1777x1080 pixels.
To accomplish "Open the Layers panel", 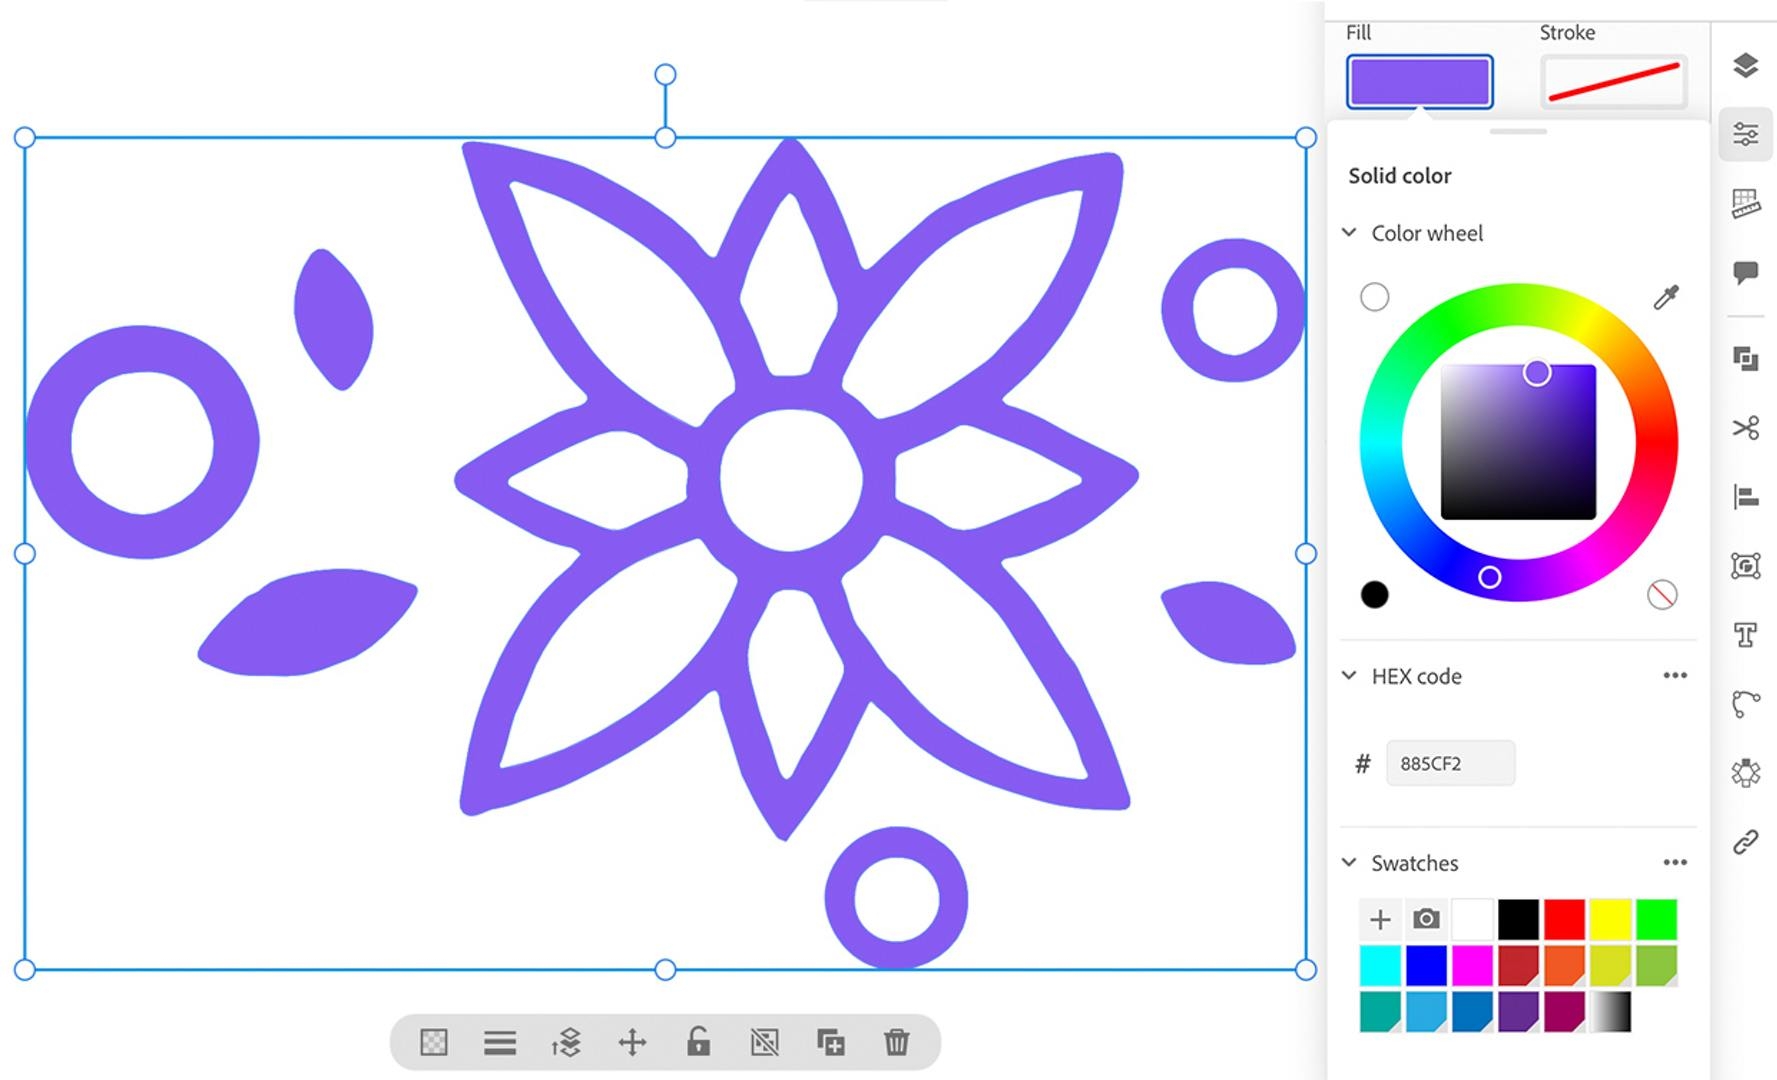I will tap(1745, 66).
